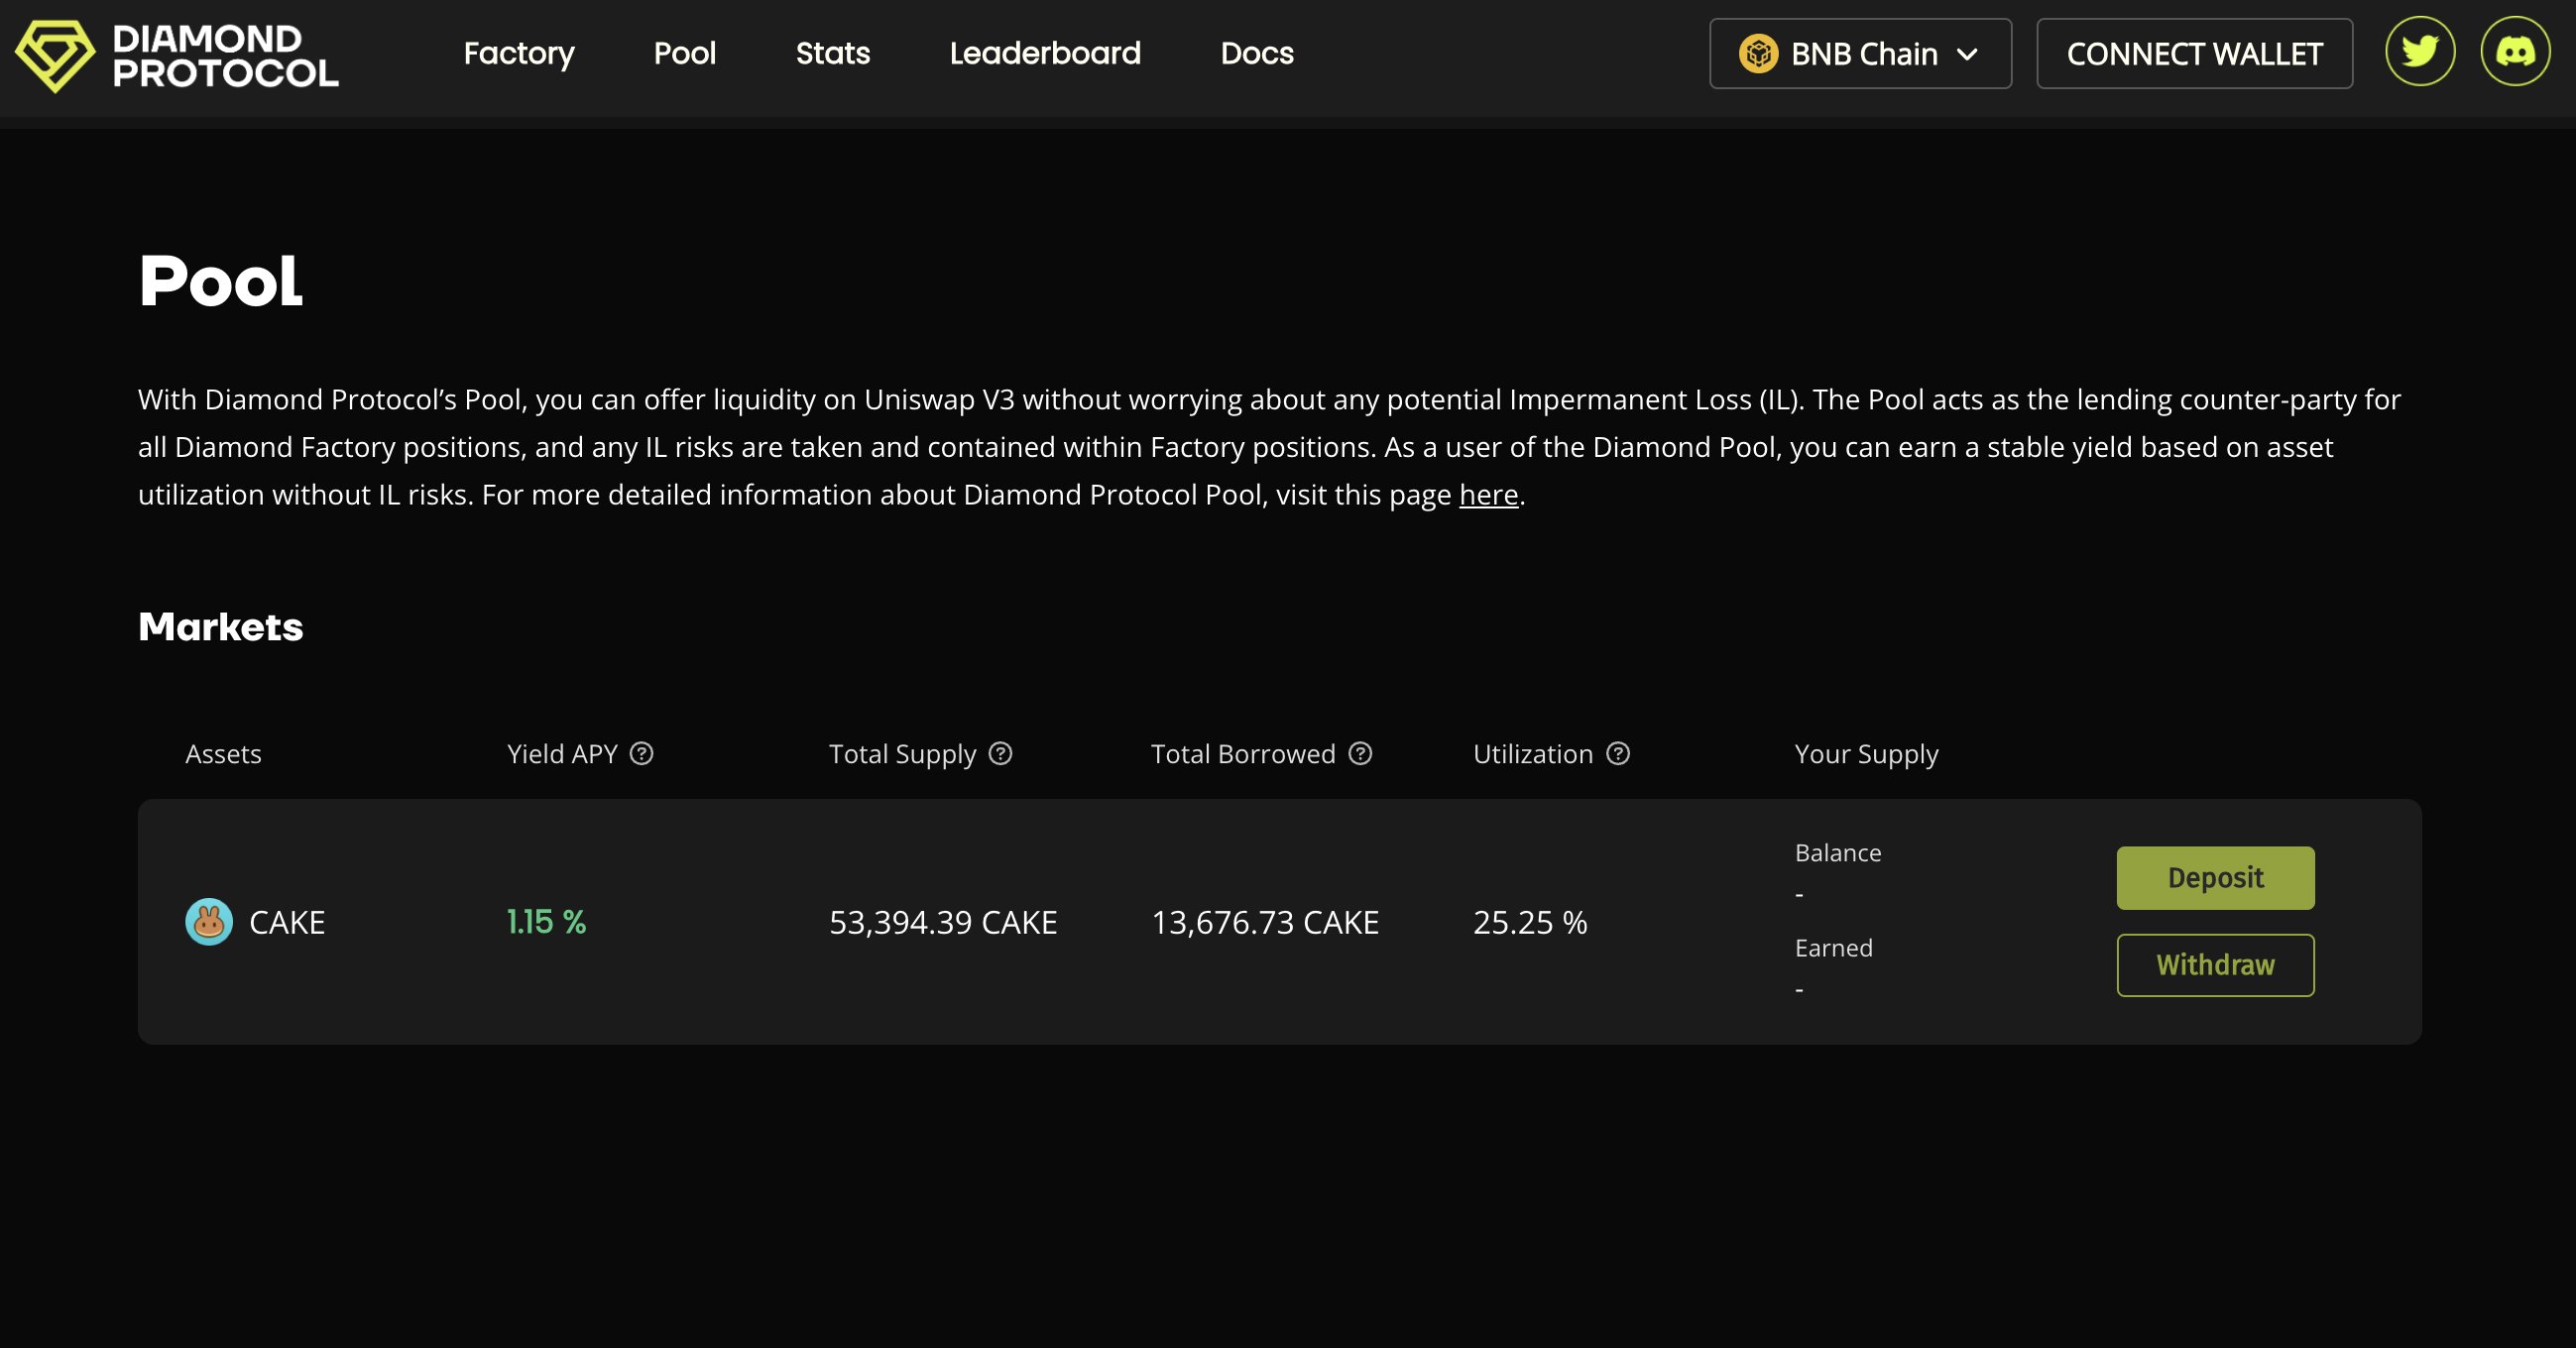Click the BNB Chain coin icon
Screen dimensions: 2576x1348
coord(1758,54)
